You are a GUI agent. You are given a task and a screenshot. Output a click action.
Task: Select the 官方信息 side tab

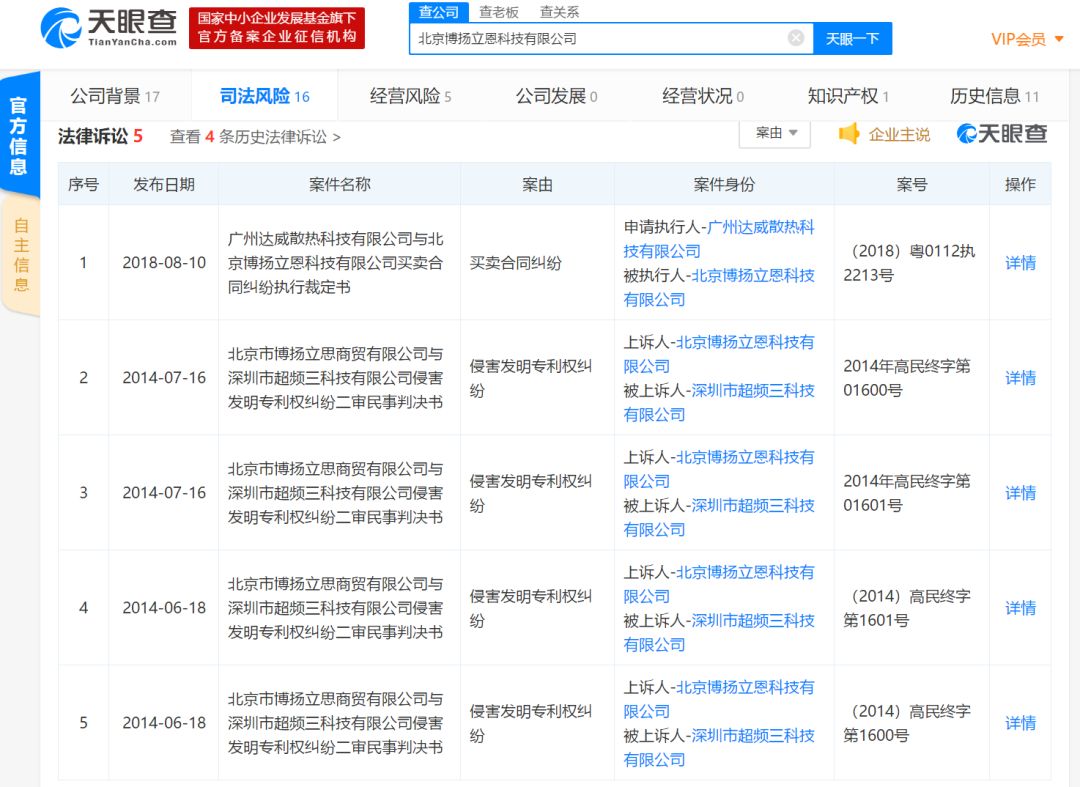19,135
